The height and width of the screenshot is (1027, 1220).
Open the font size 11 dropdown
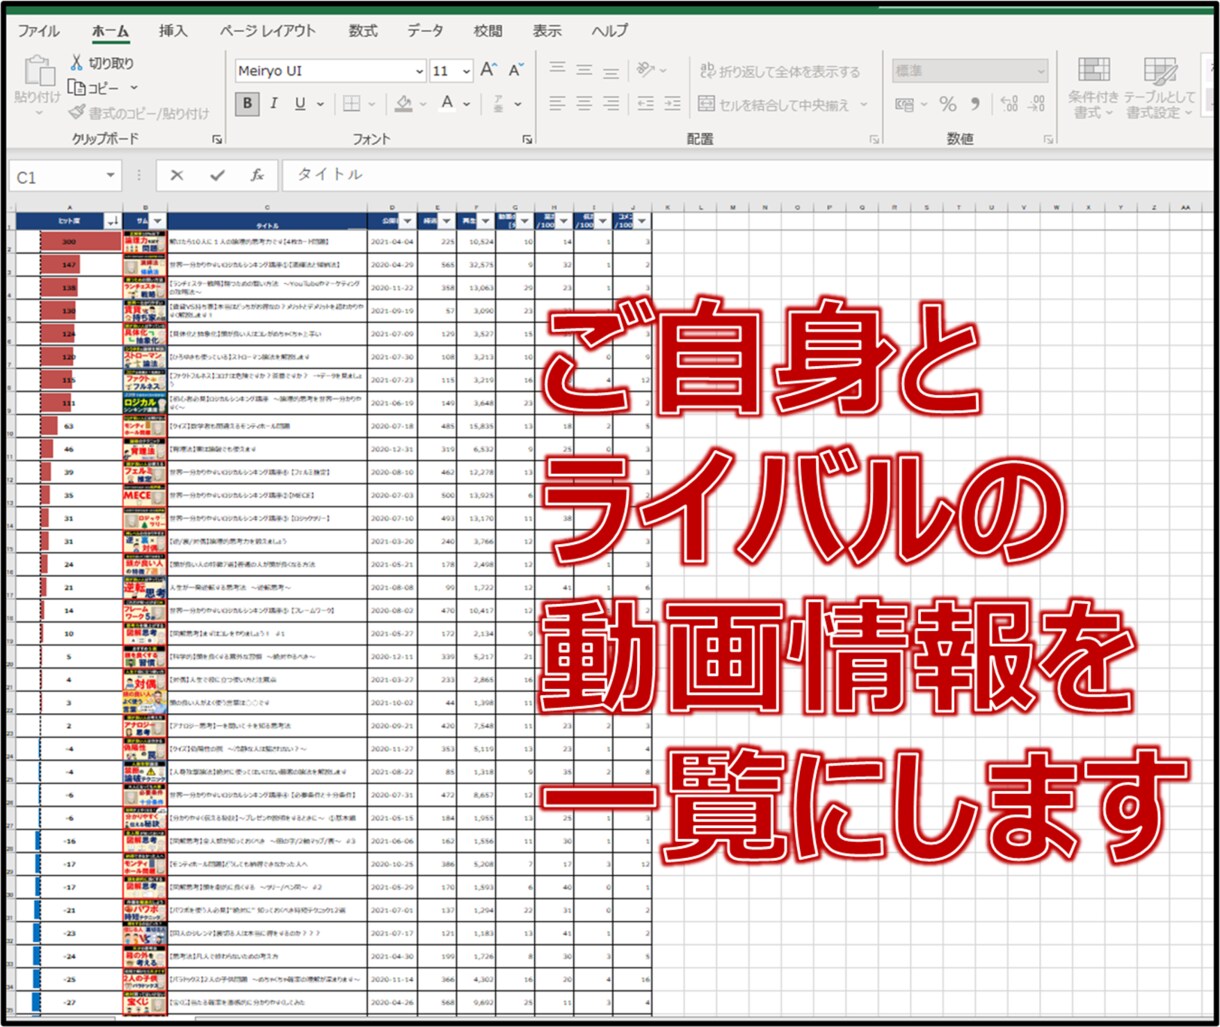(466, 71)
